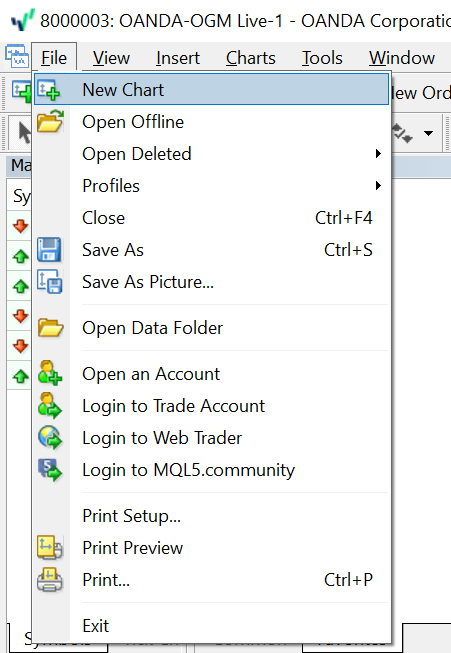
Task: Choose Login to Trade Account
Action: [x=212, y=406]
